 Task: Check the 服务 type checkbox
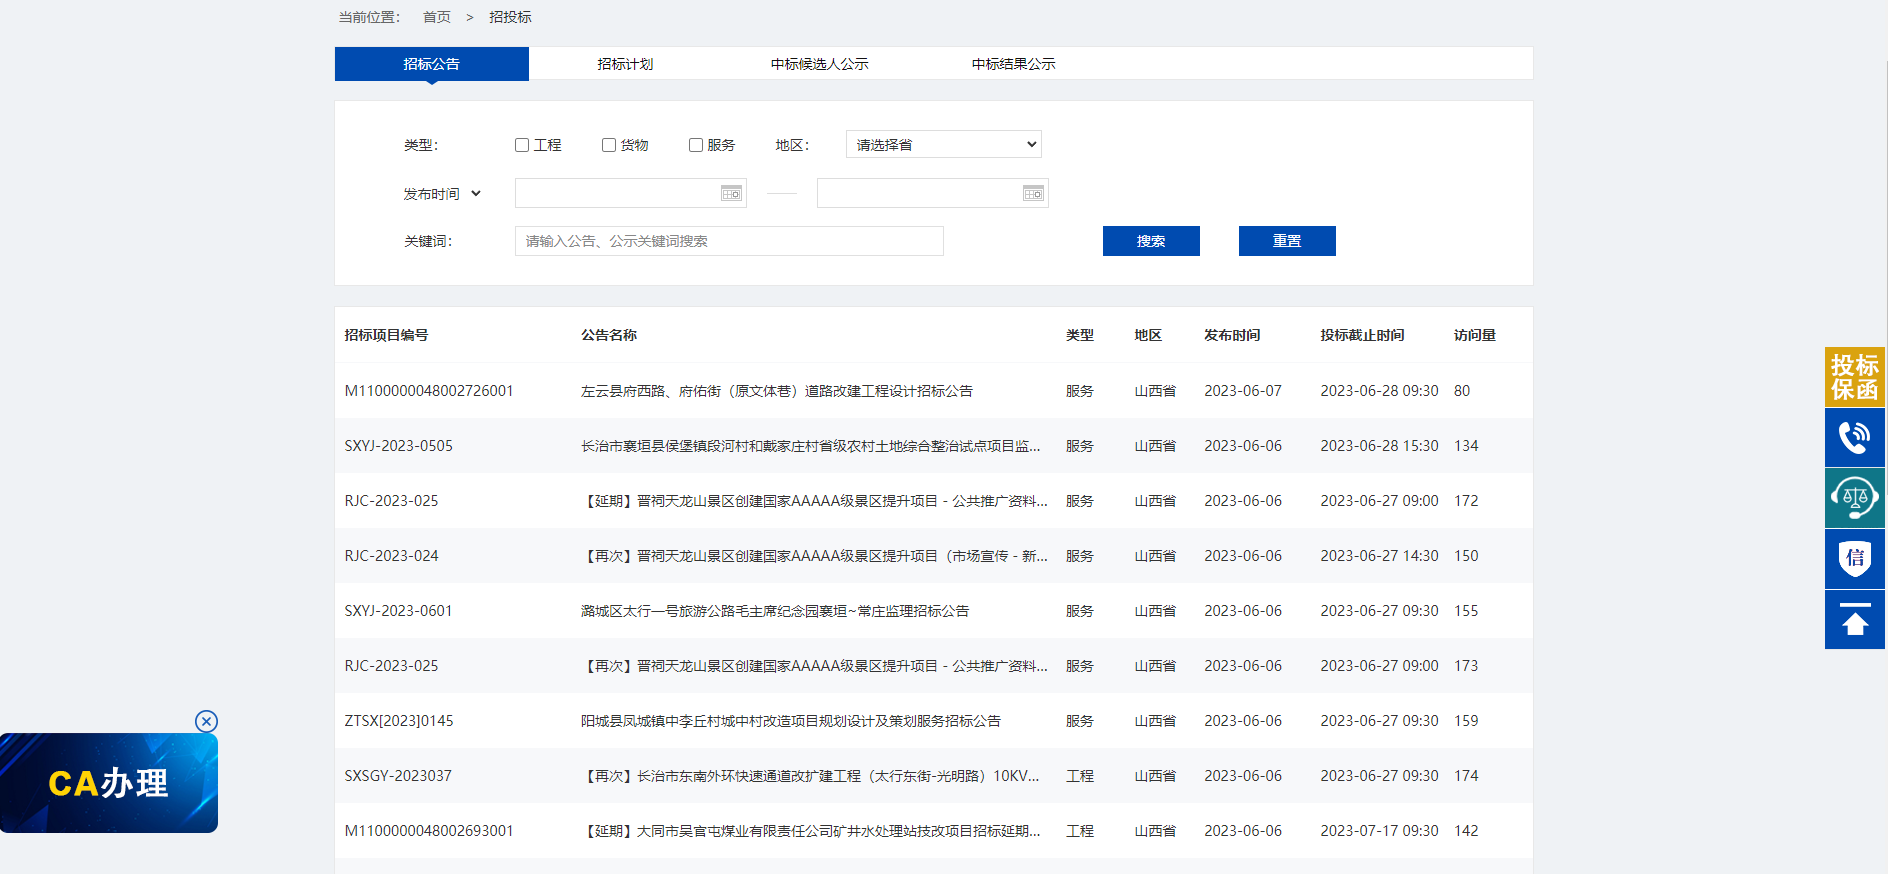696,145
